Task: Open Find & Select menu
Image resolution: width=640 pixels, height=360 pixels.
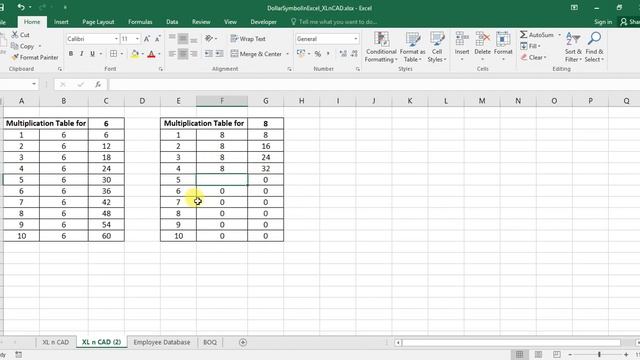Action: [x=594, y=47]
